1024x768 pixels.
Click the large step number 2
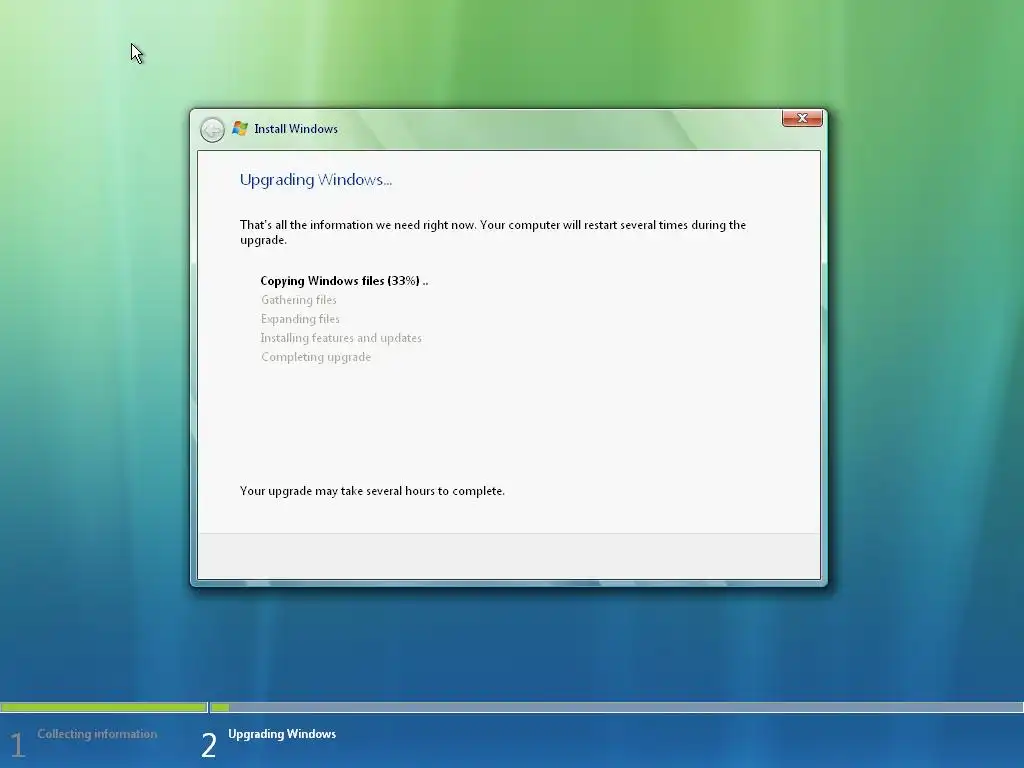click(x=209, y=745)
